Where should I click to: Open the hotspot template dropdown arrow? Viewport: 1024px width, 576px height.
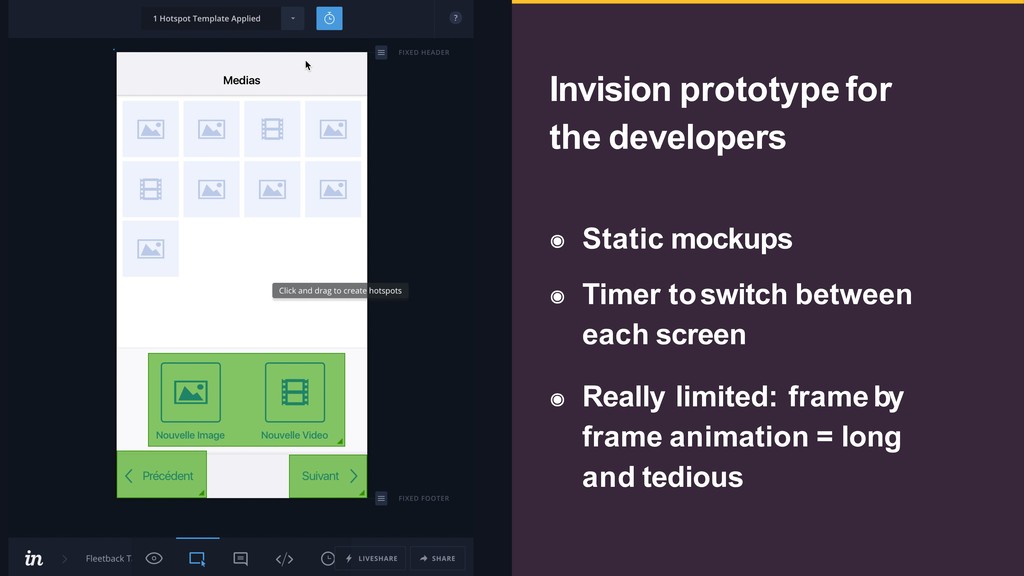click(x=293, y=18)
